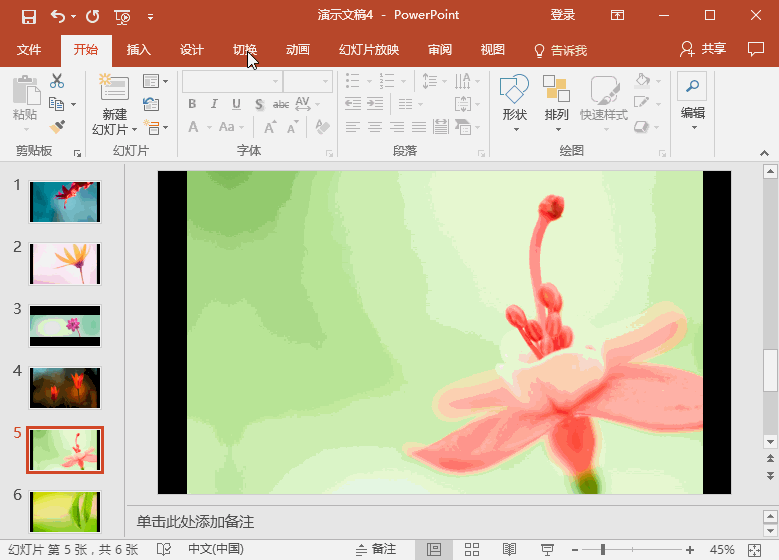Open the font size combo box
Image resolution: width=779 pixels, height=560 pixels.
tap(308, 81)
